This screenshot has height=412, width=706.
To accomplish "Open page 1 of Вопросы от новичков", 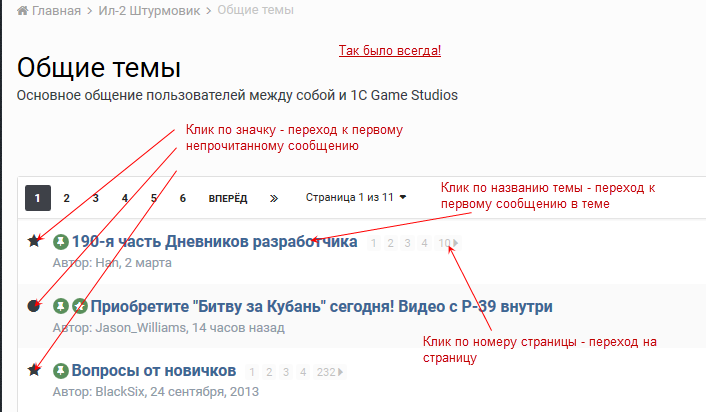I will [252, 372].
